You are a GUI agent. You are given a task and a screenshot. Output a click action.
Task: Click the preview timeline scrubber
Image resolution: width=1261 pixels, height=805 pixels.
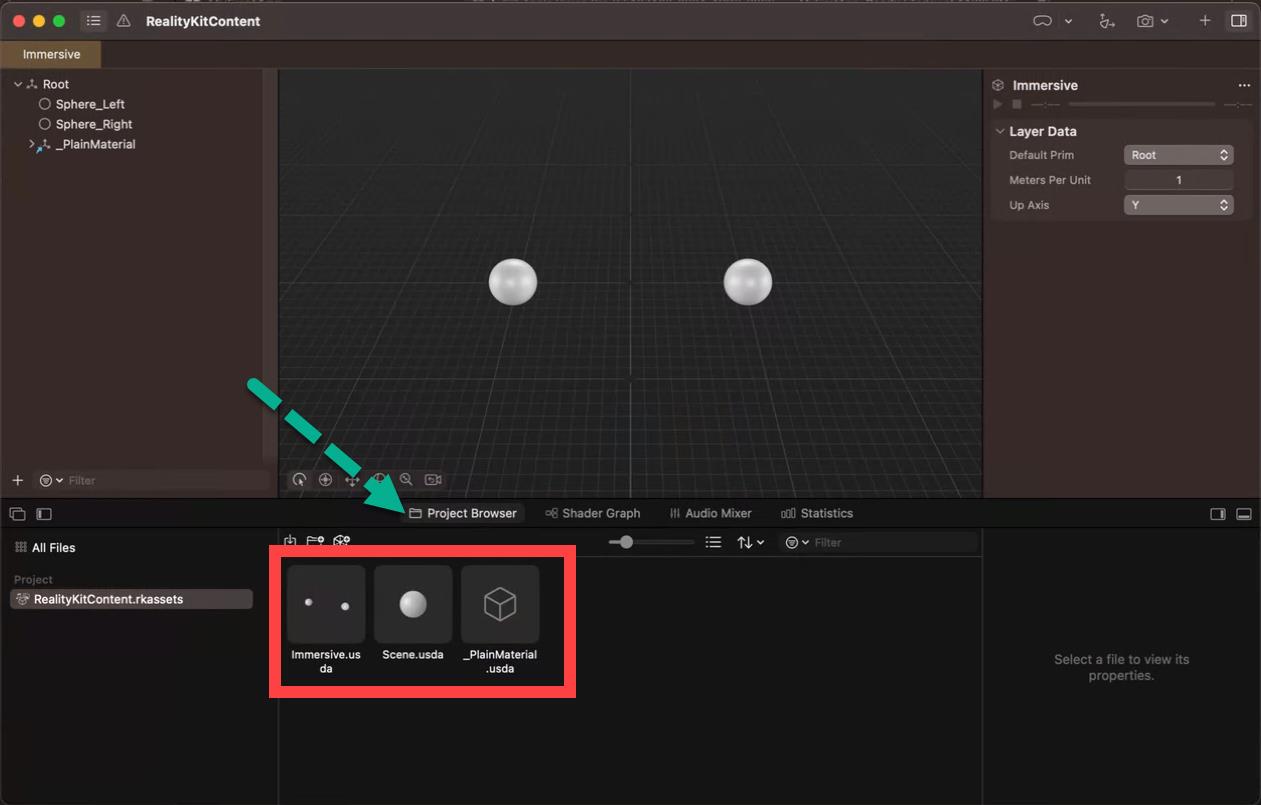point(1142,104)
